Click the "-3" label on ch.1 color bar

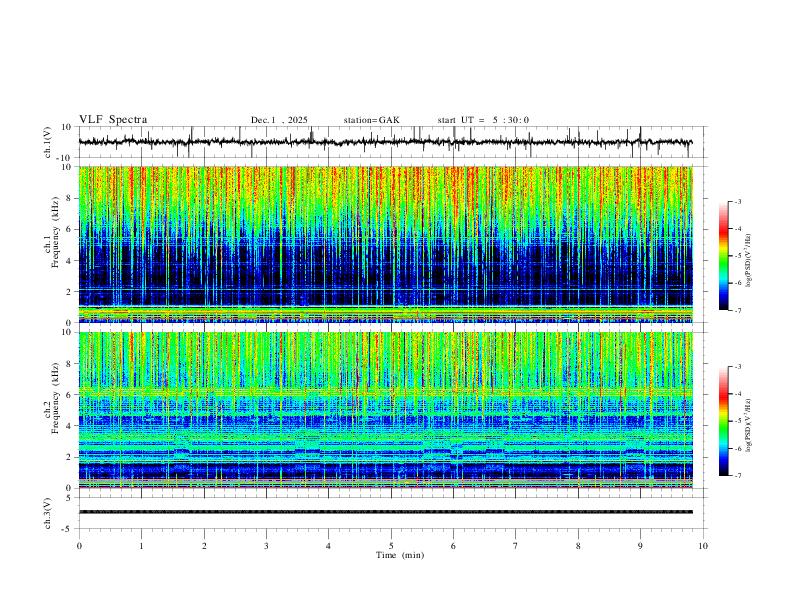tap(737, 201)
